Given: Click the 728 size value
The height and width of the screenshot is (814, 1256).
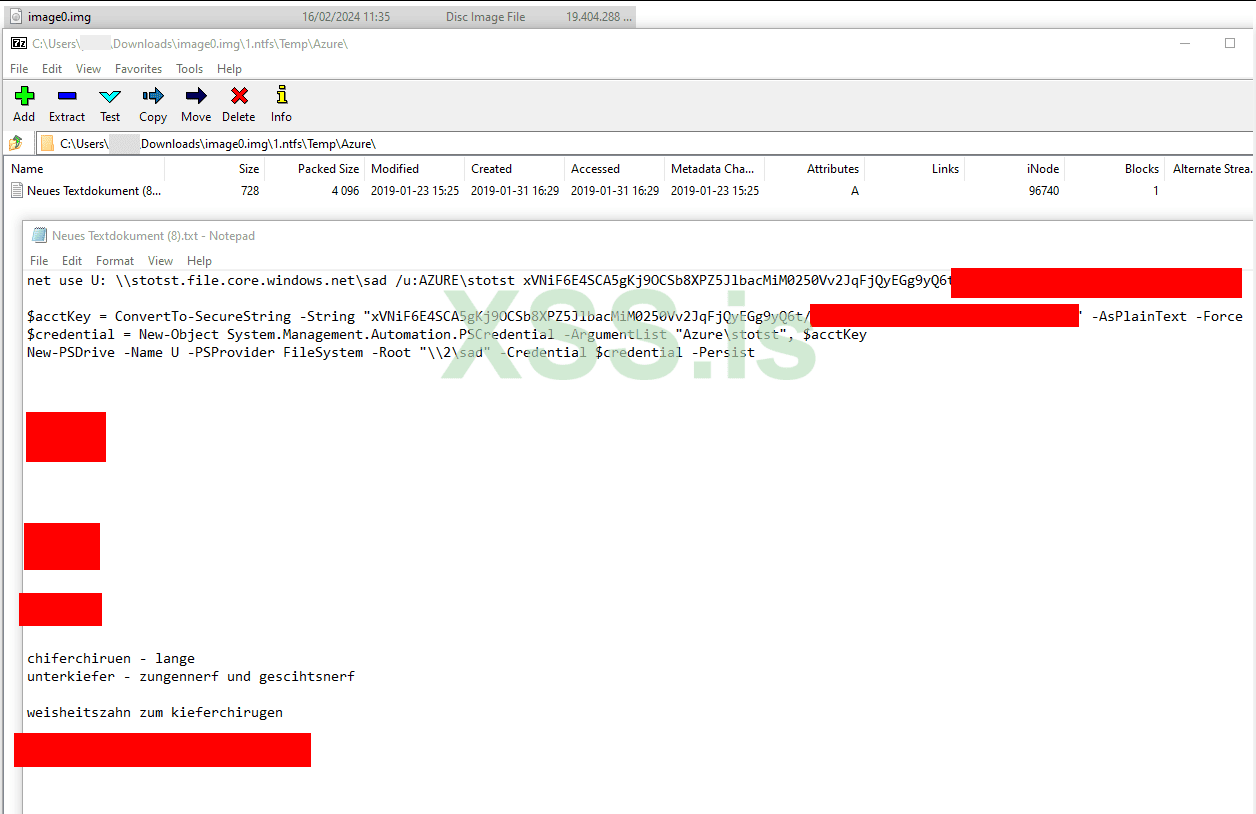Looking at the screenshot, I should tap(250, 190).
